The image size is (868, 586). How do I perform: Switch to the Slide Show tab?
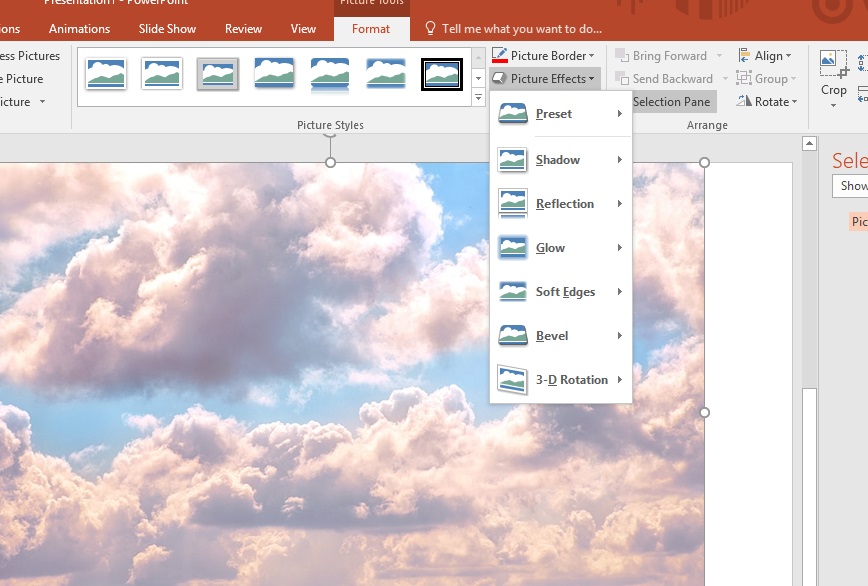click(167, 29)
